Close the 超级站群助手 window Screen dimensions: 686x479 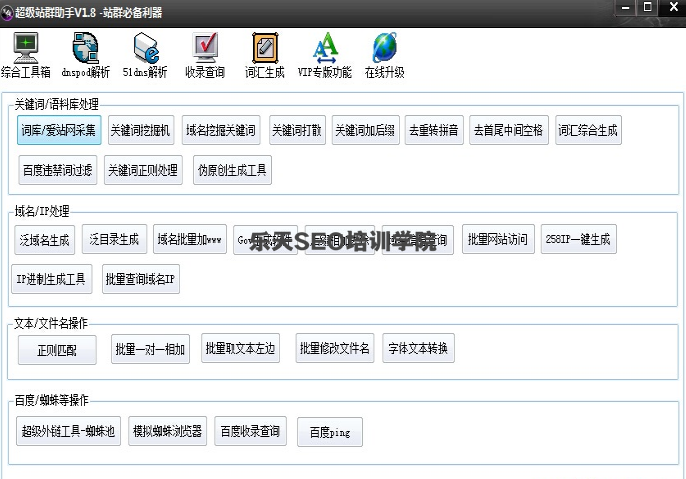click(674, 7)
